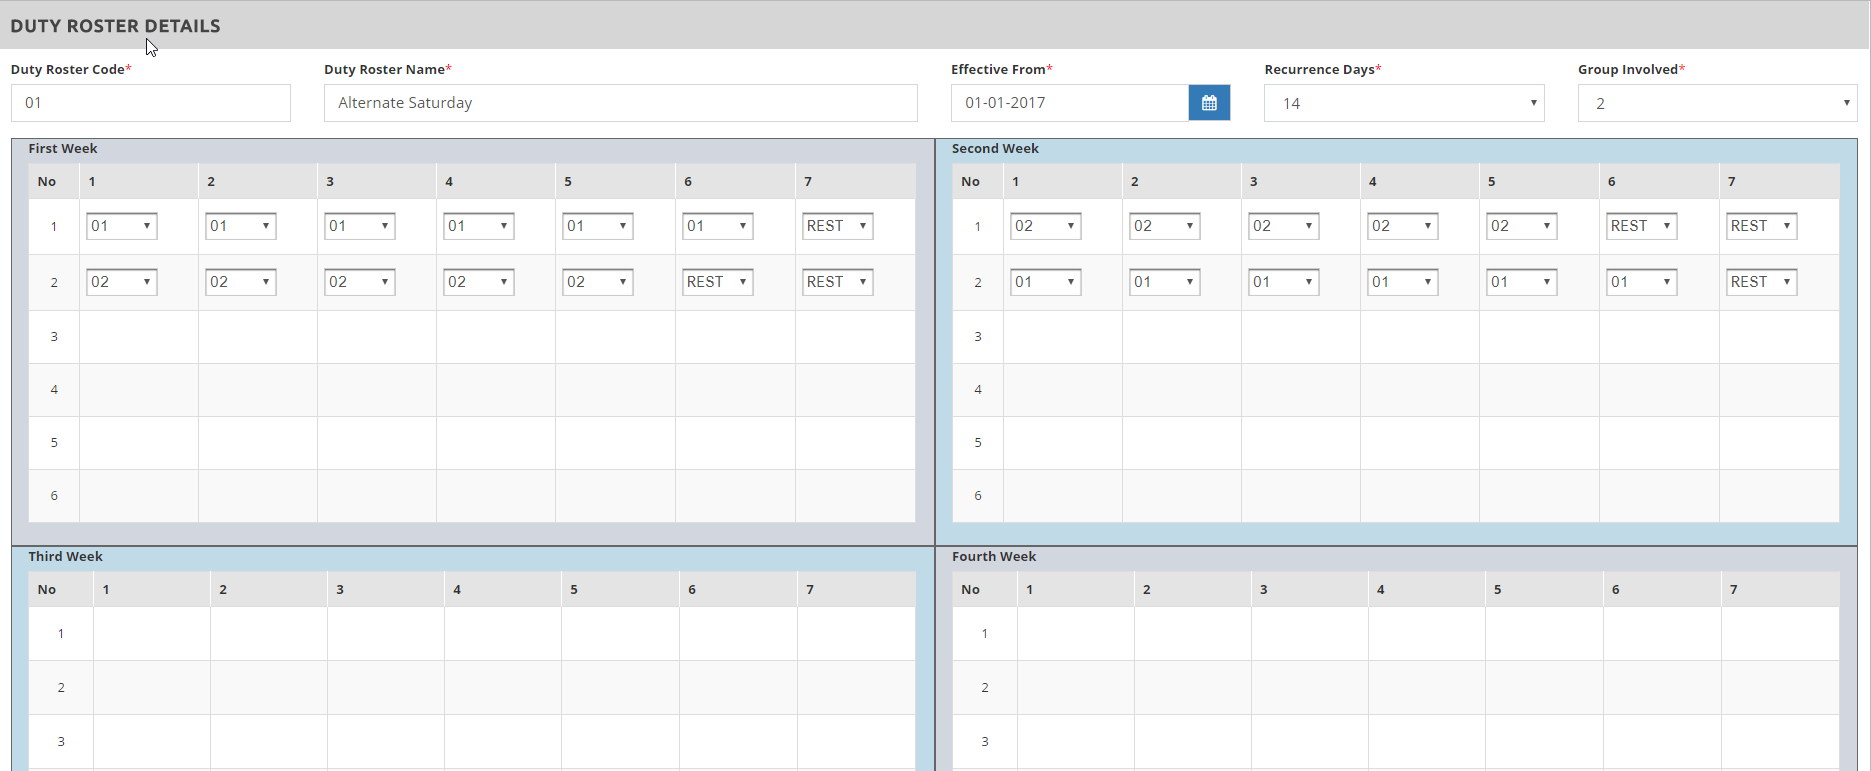This screenshot has height=771, width=1871.
Task: Open First Week row 1 day 3 dropdown
Action: 360,226
